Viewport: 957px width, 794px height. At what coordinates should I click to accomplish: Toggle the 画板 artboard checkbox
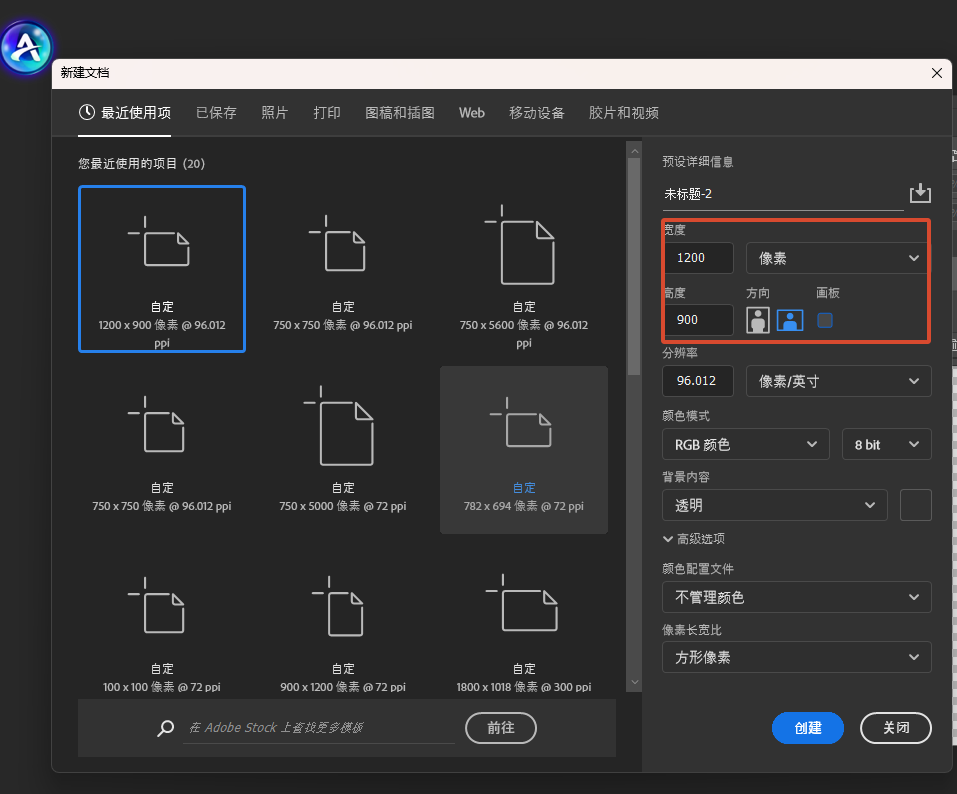click(x=825, y=320)
